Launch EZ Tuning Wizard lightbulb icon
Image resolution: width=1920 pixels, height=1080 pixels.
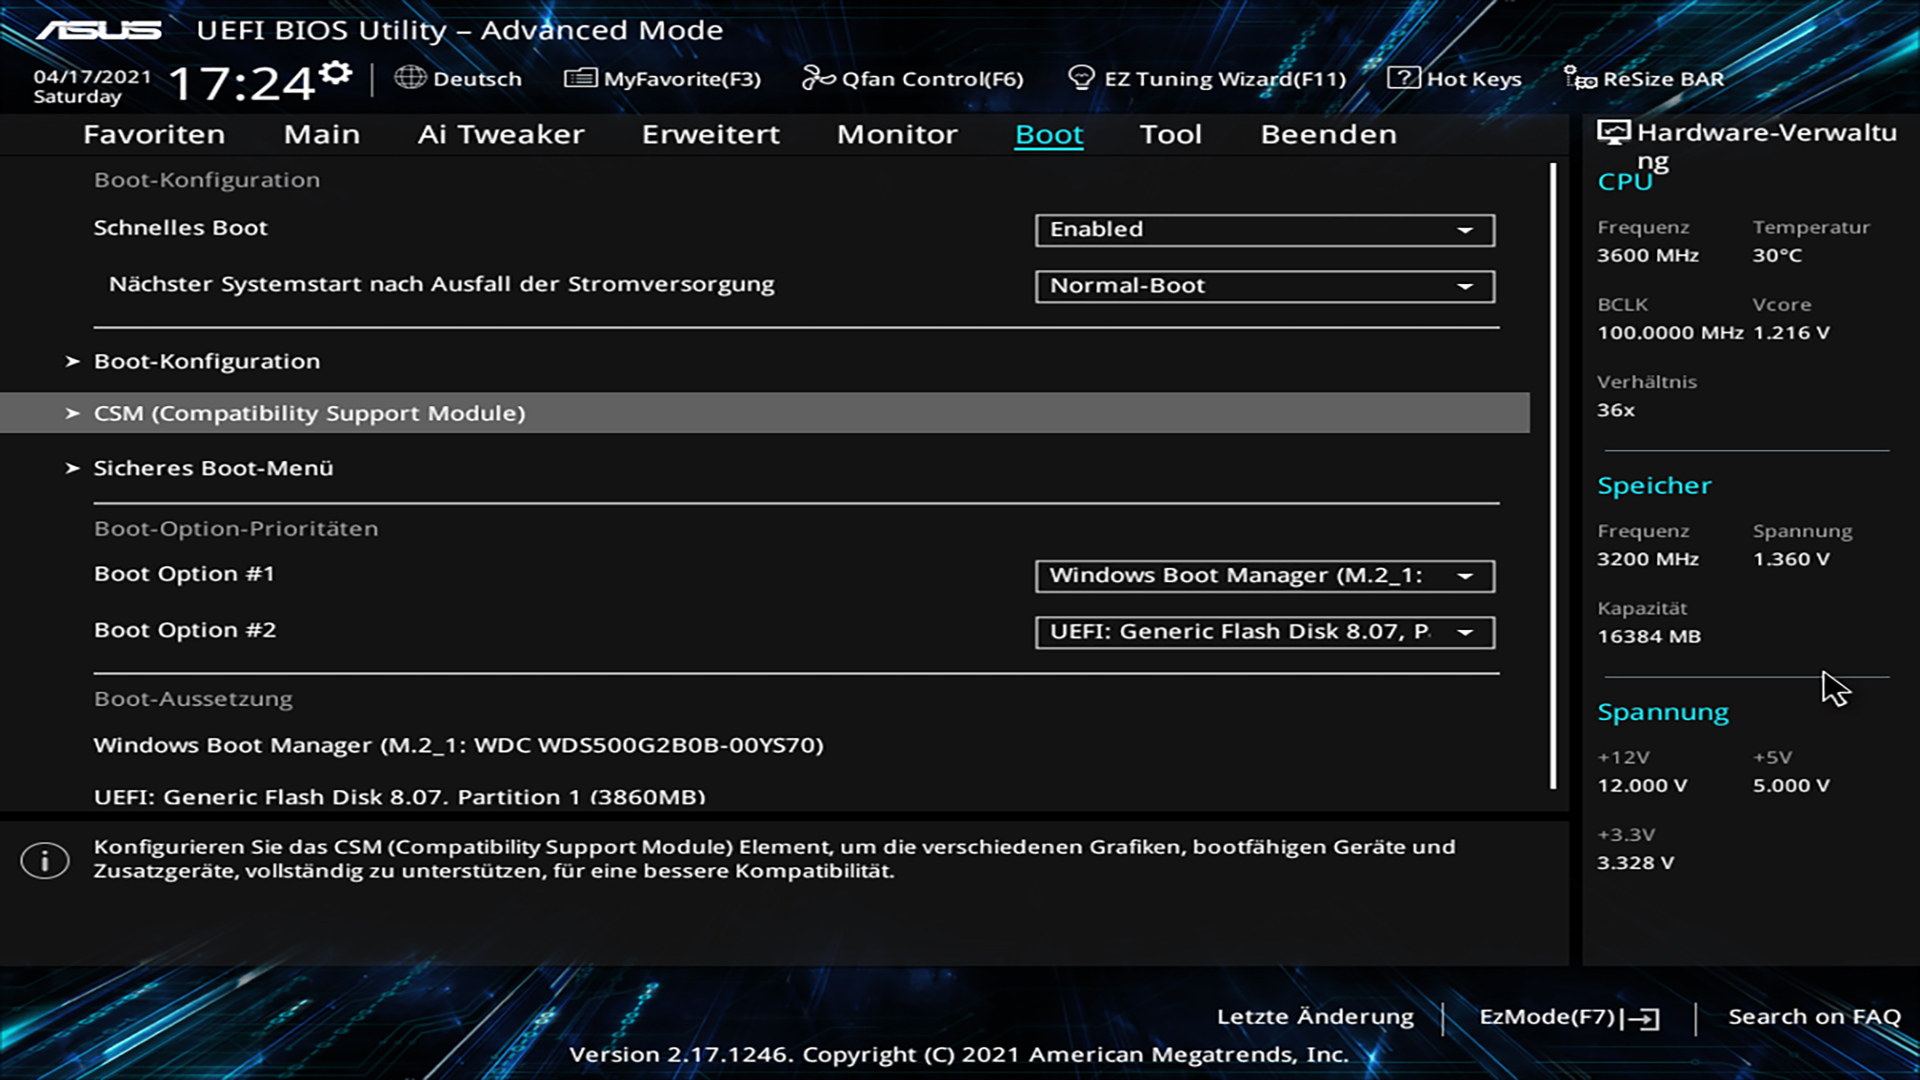pyautogui.click(x=1081, y=78)
